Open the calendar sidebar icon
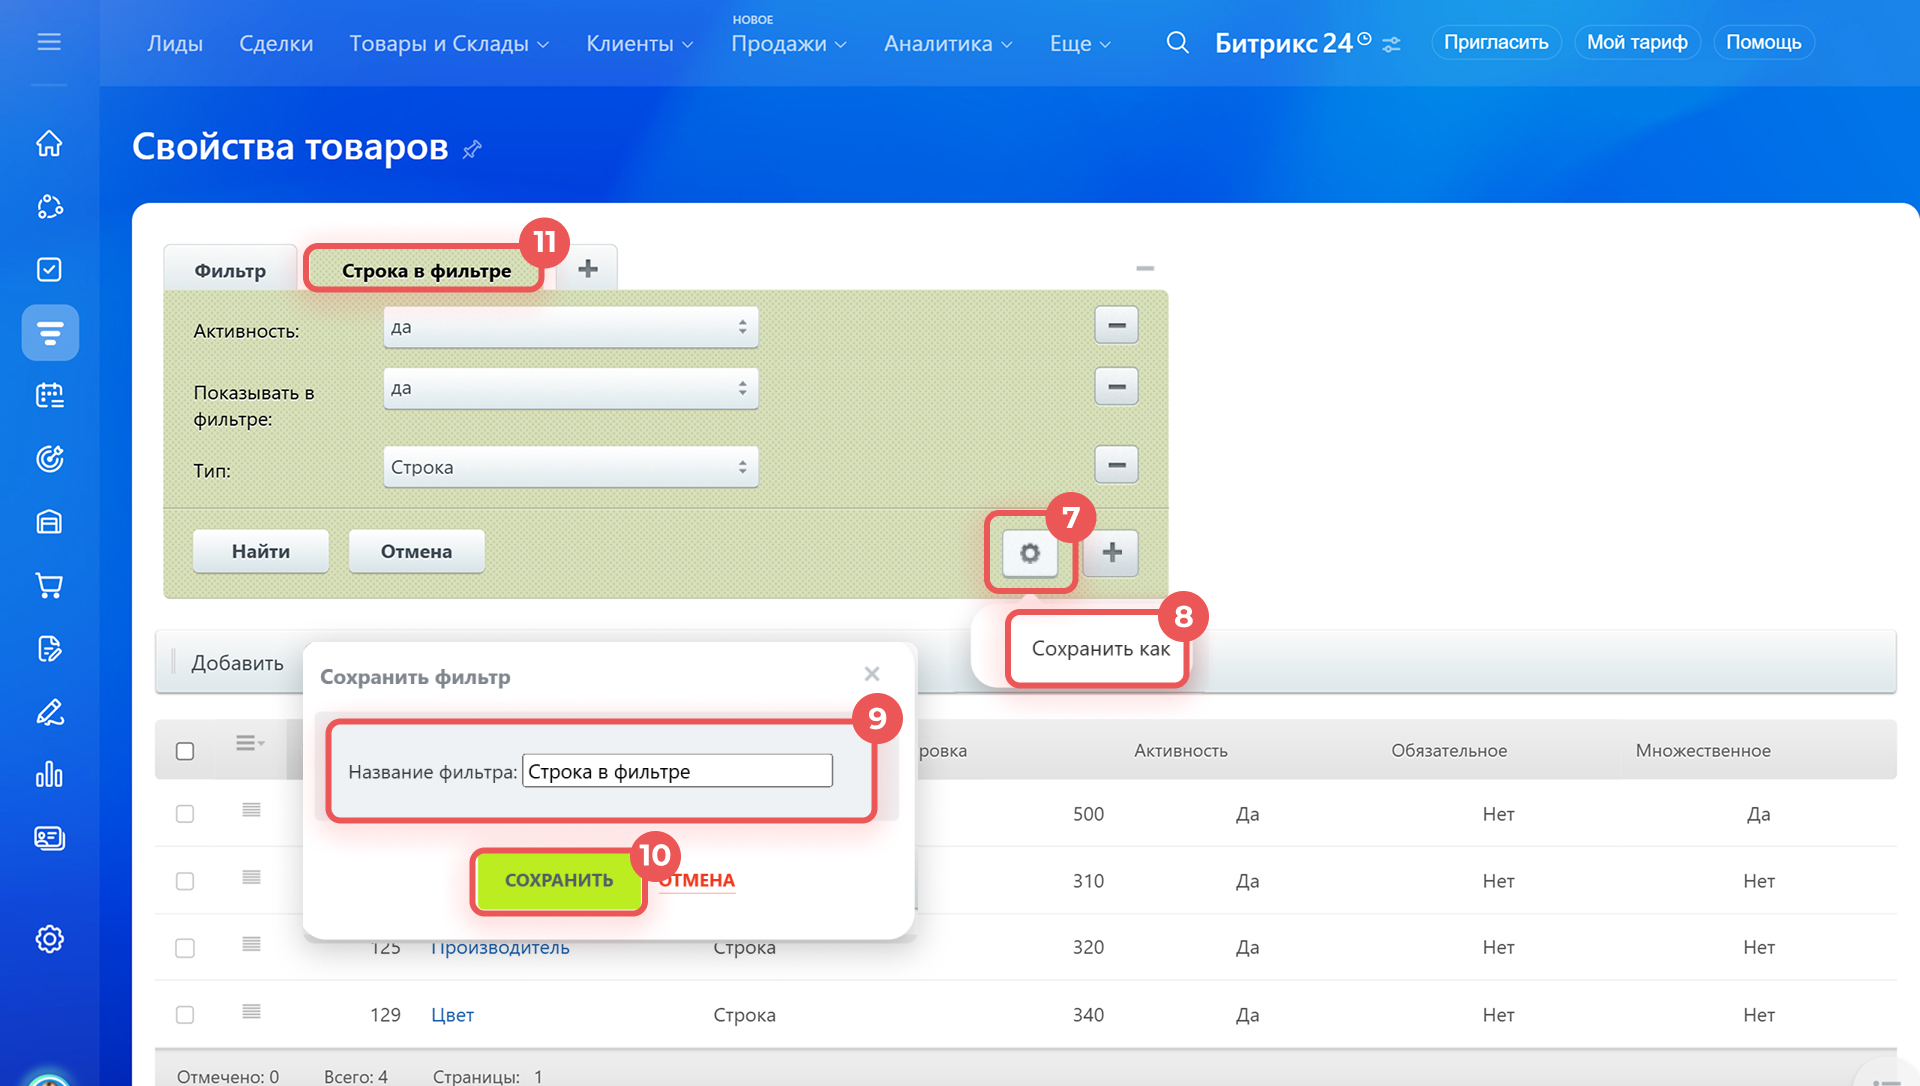 (x=49, y=396)
